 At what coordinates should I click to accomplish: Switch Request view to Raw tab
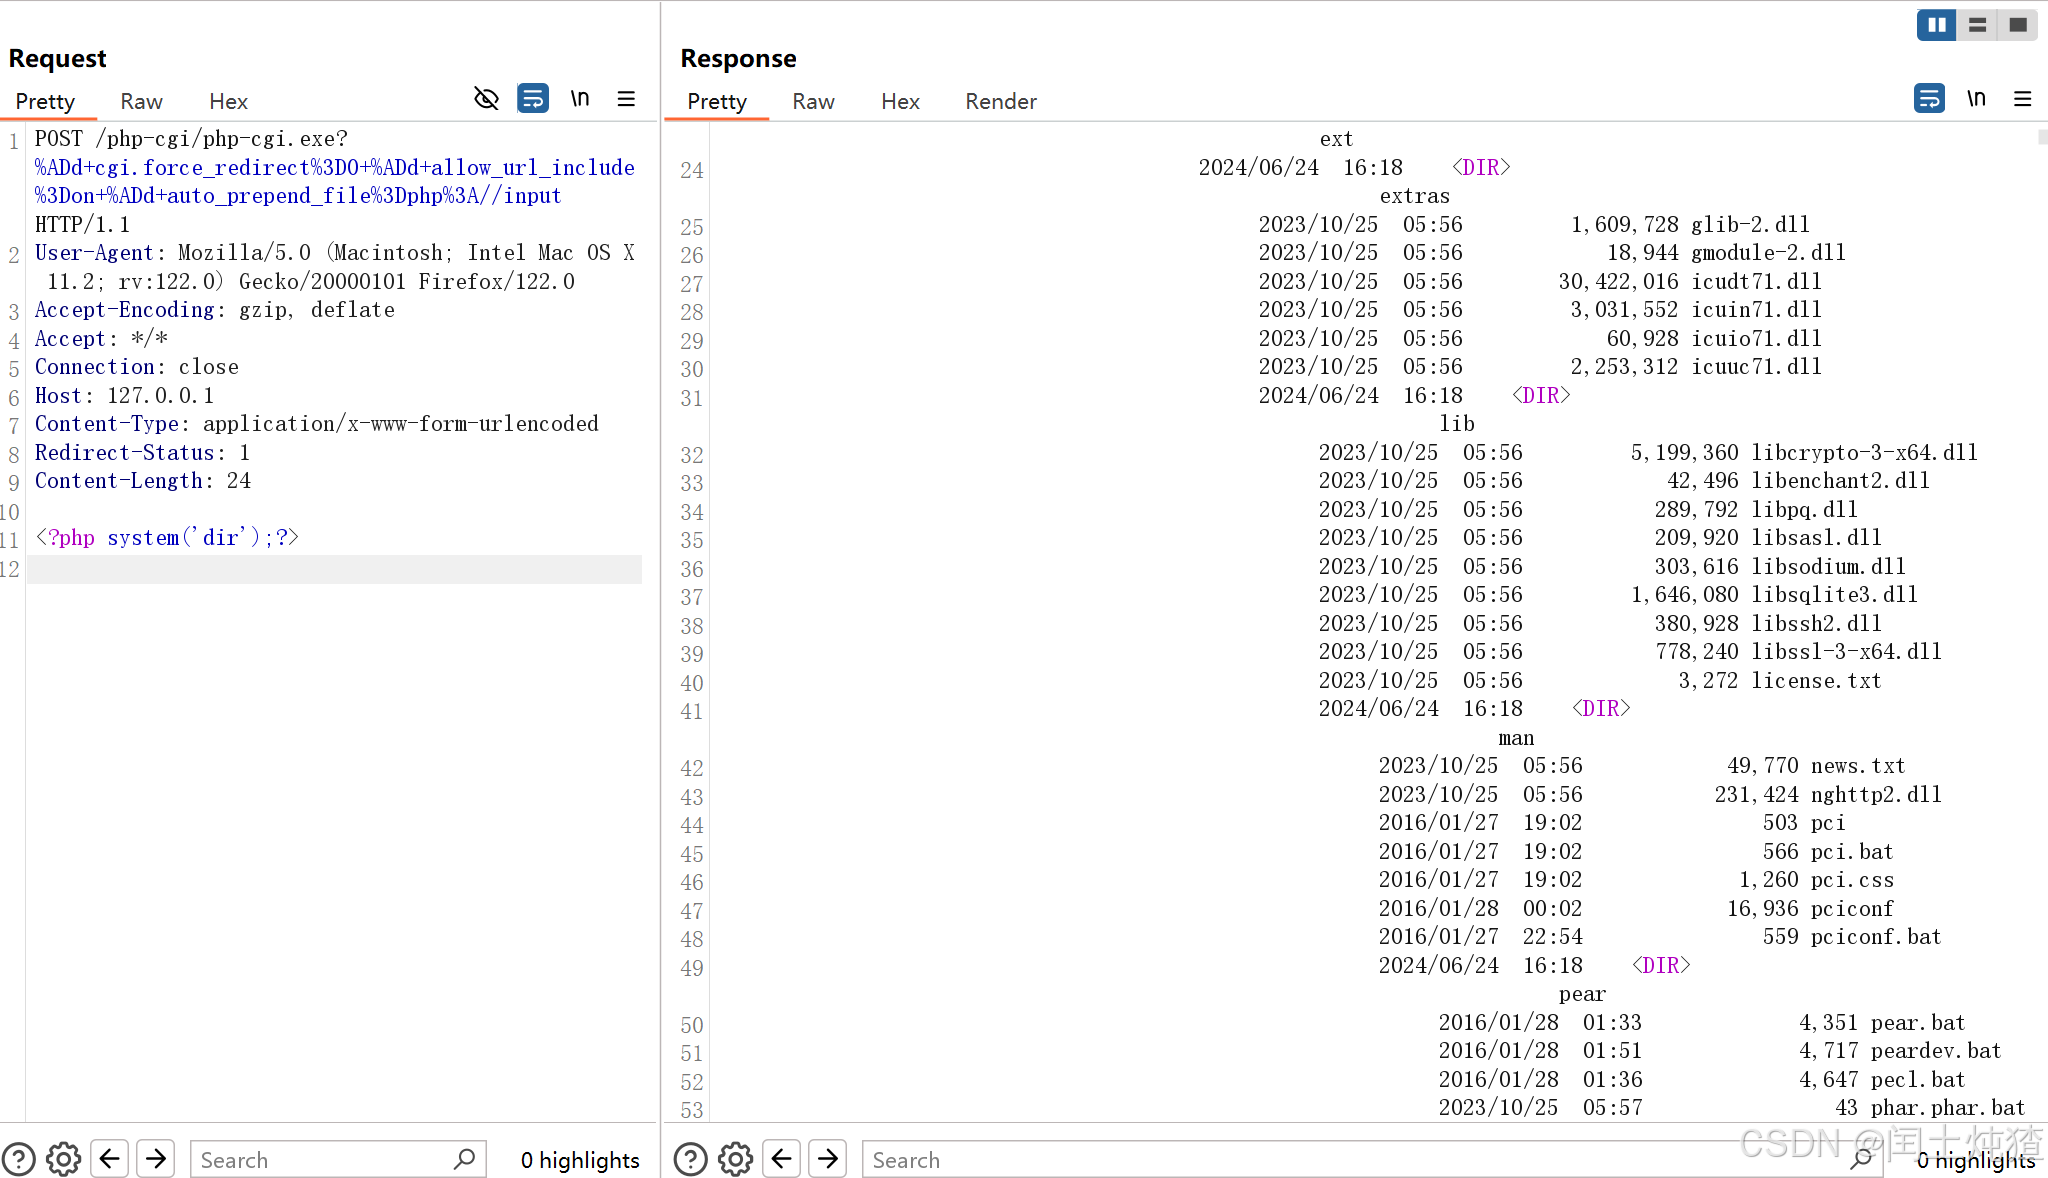click(x=141, y=101)
